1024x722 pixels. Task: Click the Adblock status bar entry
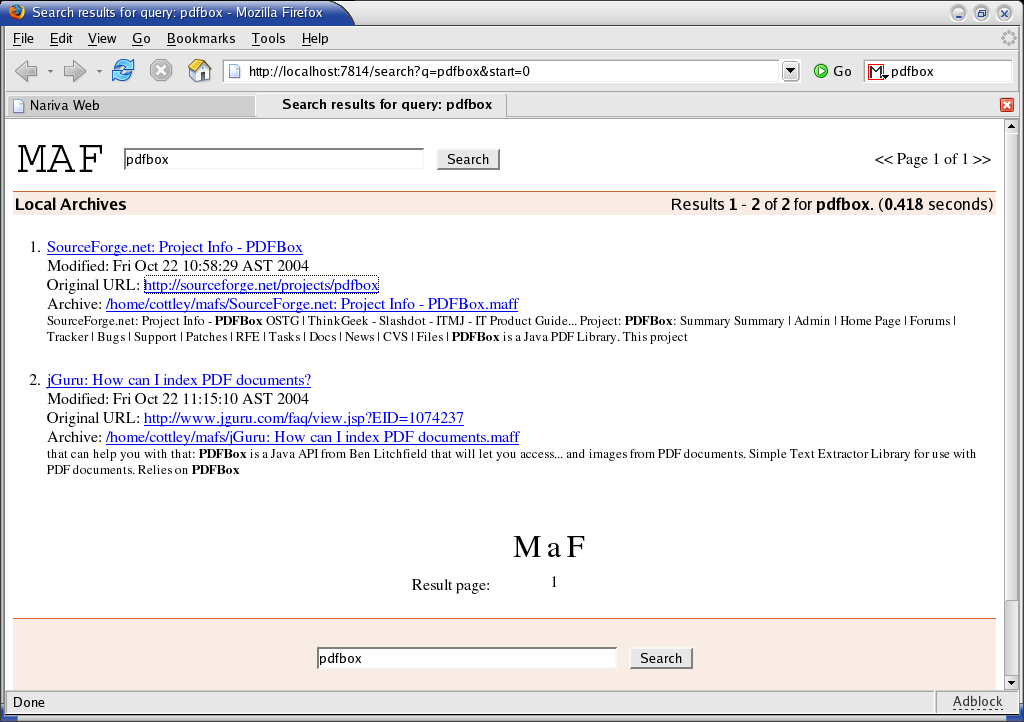pyautogui.click(x=977, y=702)
